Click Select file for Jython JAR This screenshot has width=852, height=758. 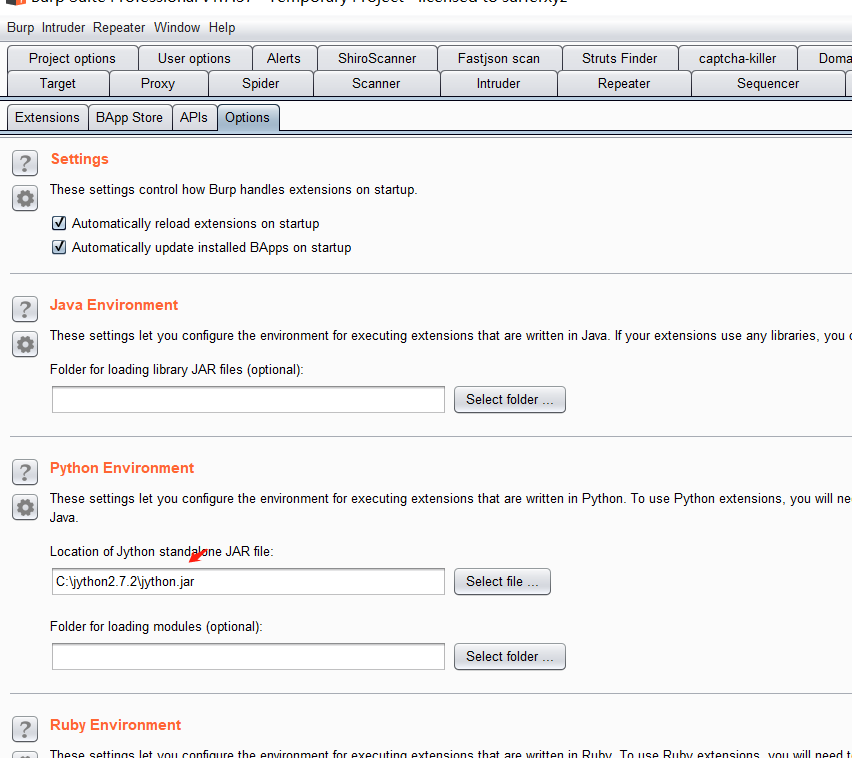[502, 582]
